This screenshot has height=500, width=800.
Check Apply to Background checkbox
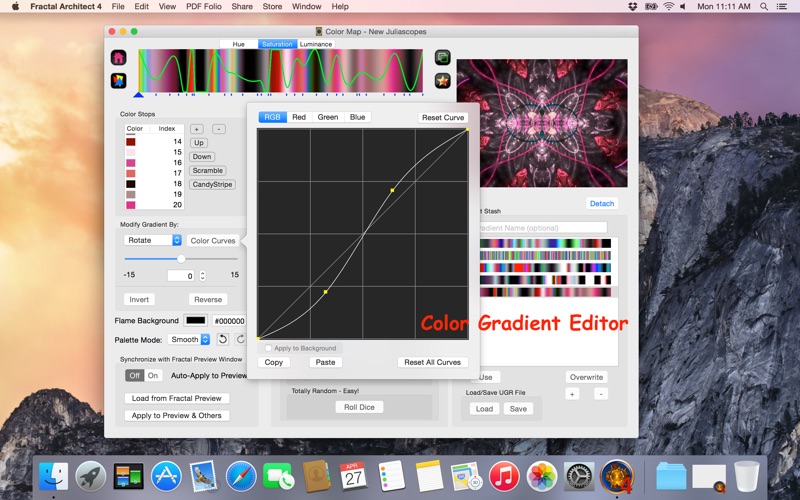point(268,348)
